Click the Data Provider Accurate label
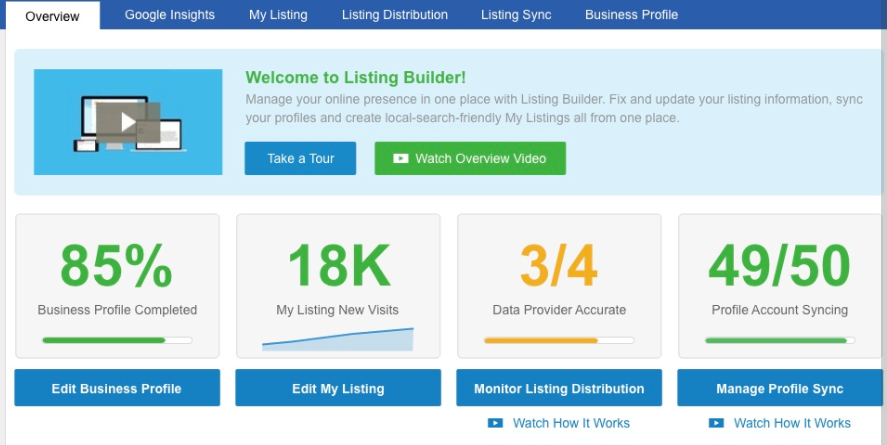 tap(559, 310)
